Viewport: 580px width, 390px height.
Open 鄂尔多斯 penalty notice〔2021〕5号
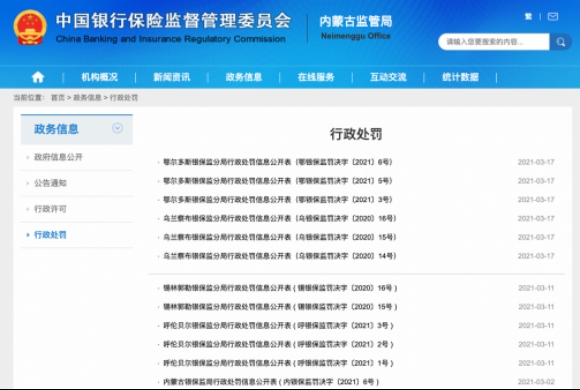click(x=278, y=181)
